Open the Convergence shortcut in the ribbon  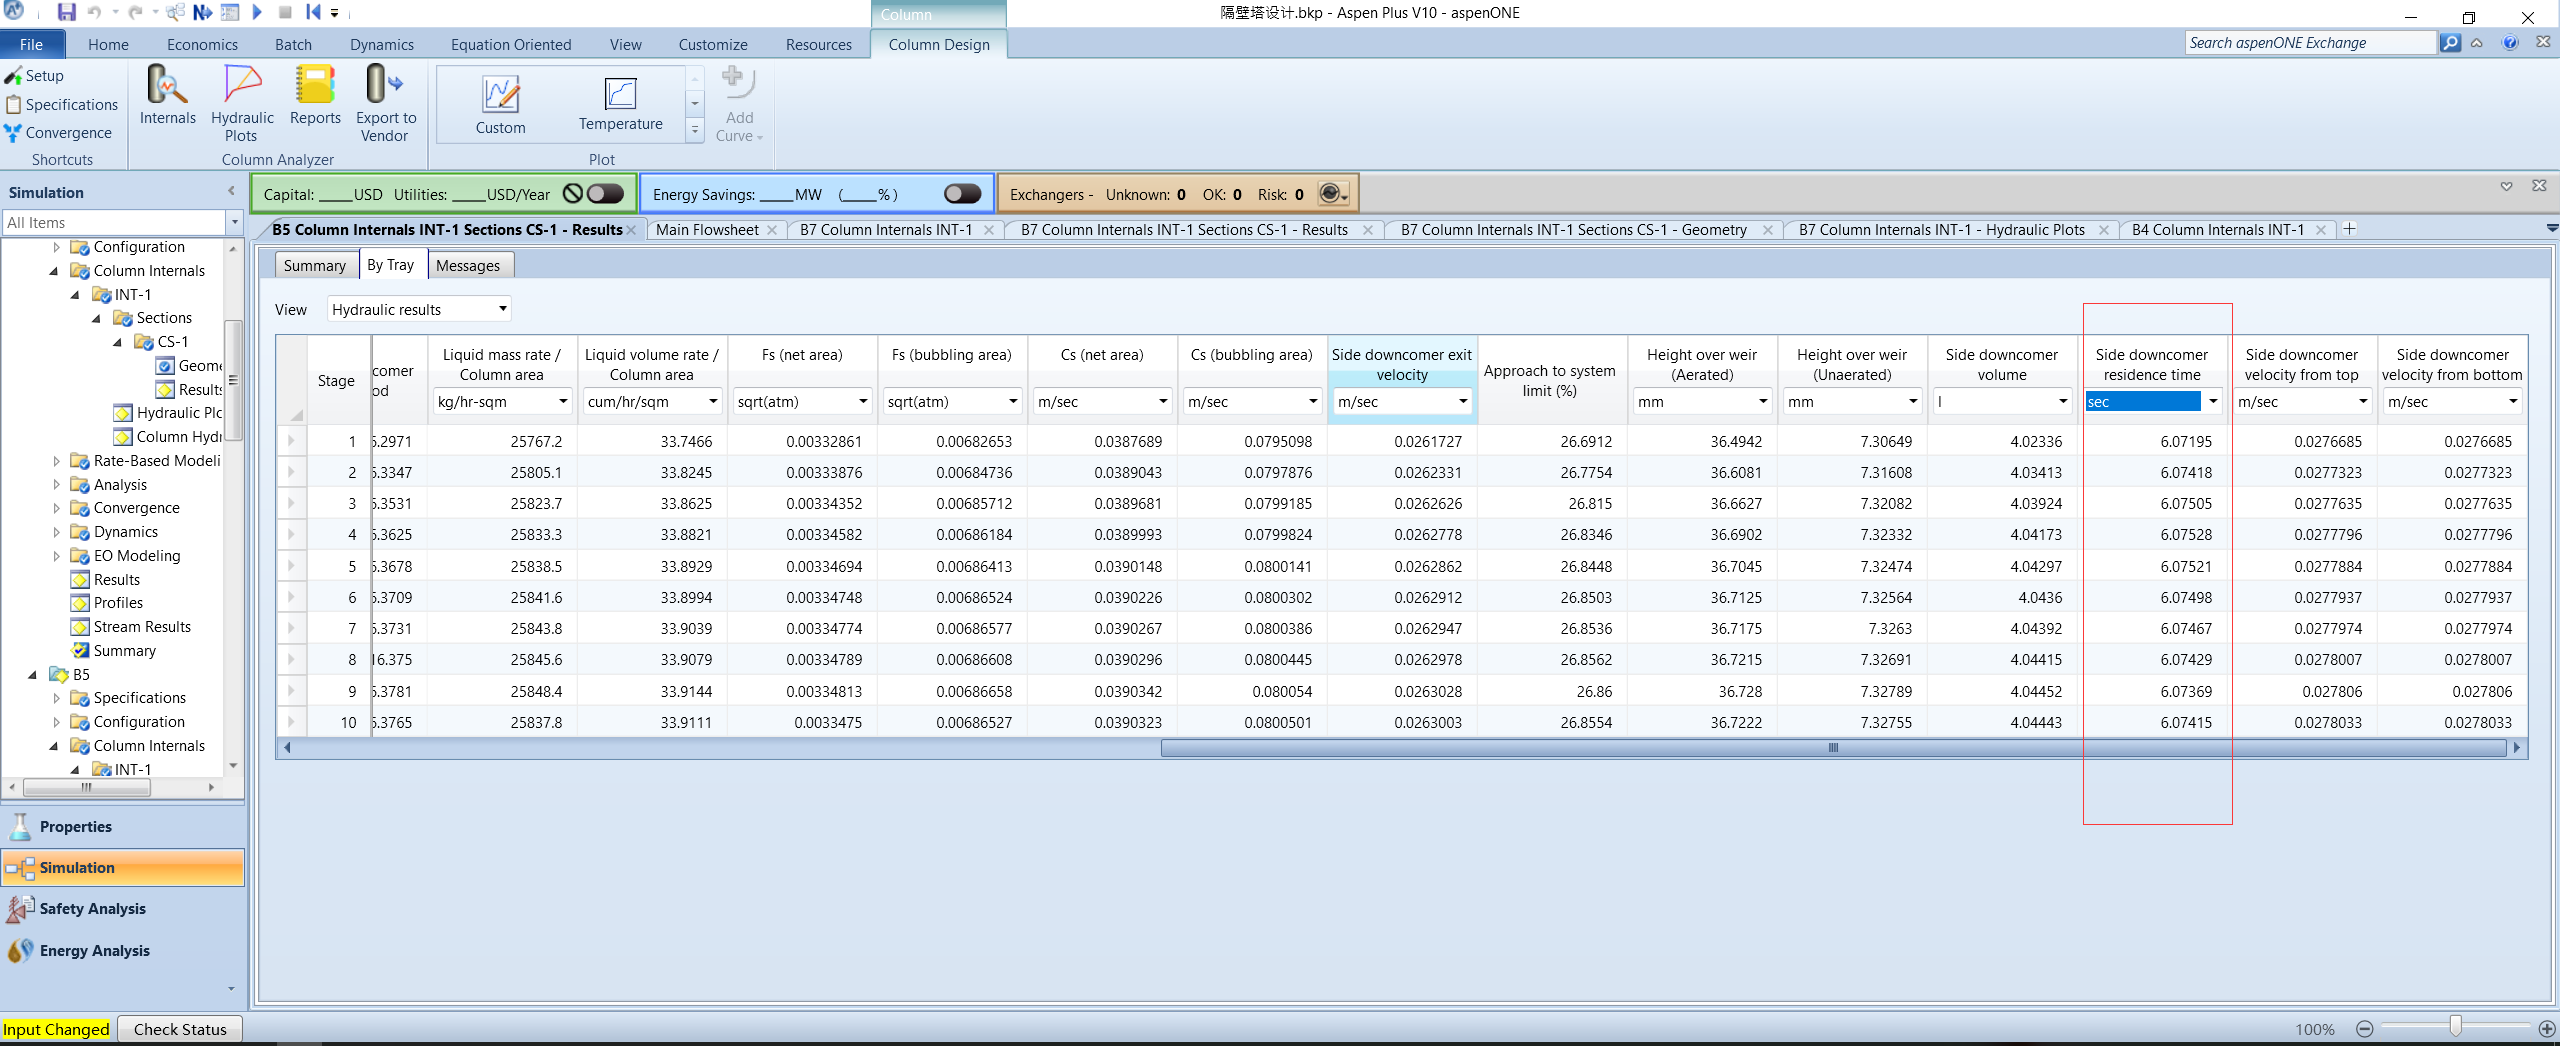pyautogui.click(x=58, y=133)
